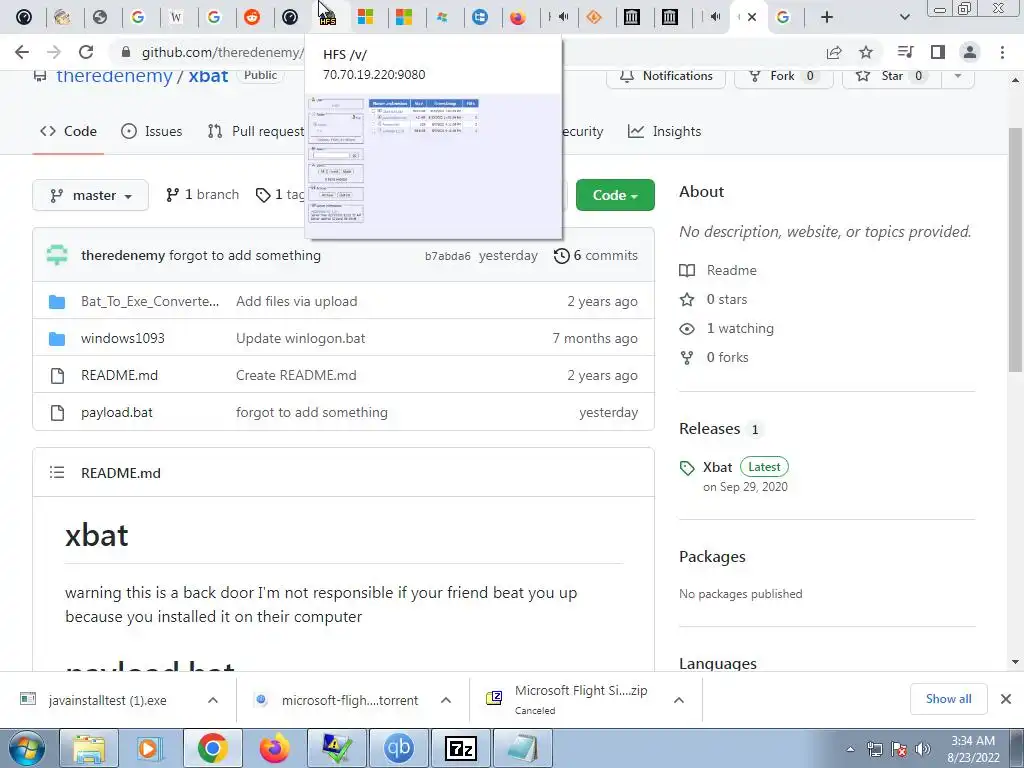Click theredenemy's avatar in commit row

click(57, 255)
